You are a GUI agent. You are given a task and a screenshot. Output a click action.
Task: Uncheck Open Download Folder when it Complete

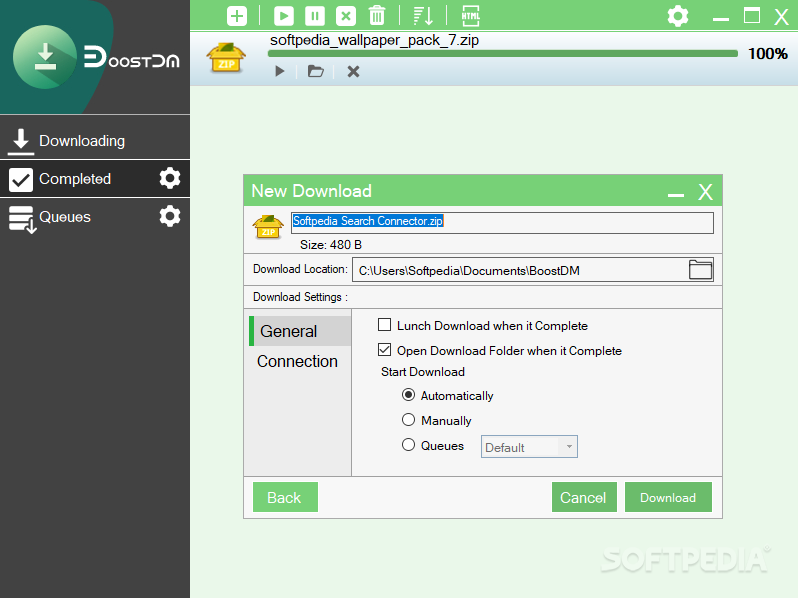point(384,350)
